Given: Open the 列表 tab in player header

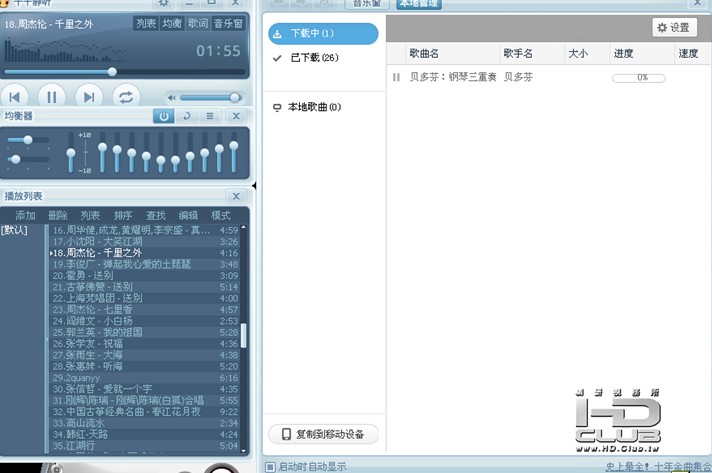Looking at the screenshot, I should (x=146, y=23).
